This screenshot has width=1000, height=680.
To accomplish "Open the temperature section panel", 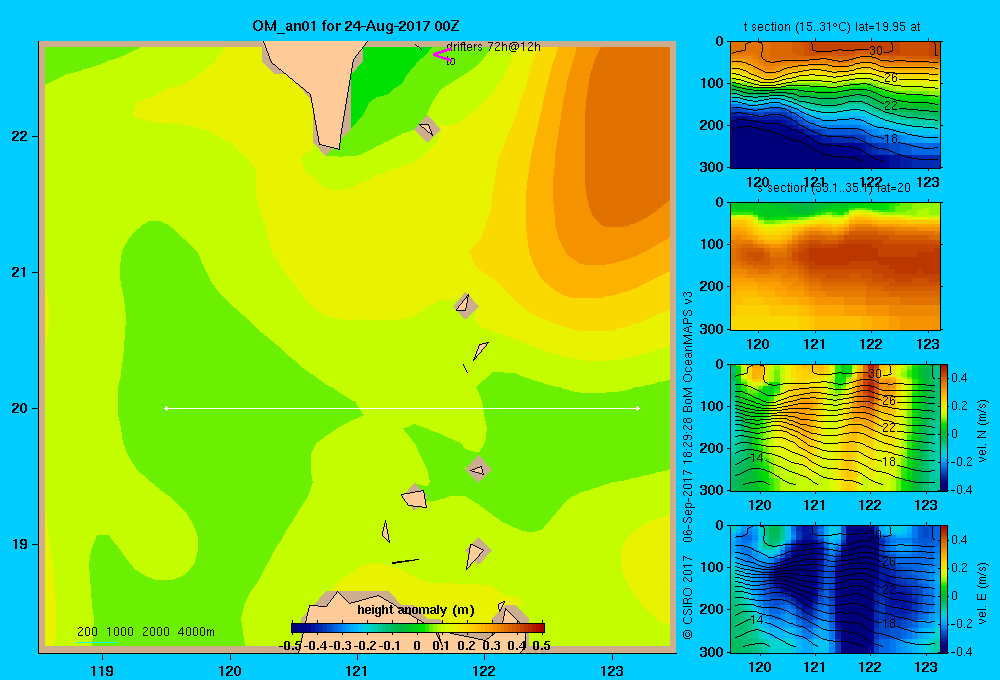I will pos(835,105).
